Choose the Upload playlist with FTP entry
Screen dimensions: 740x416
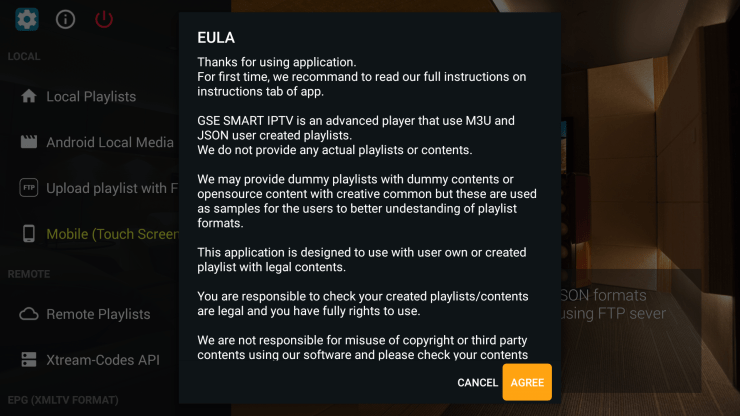112,188
